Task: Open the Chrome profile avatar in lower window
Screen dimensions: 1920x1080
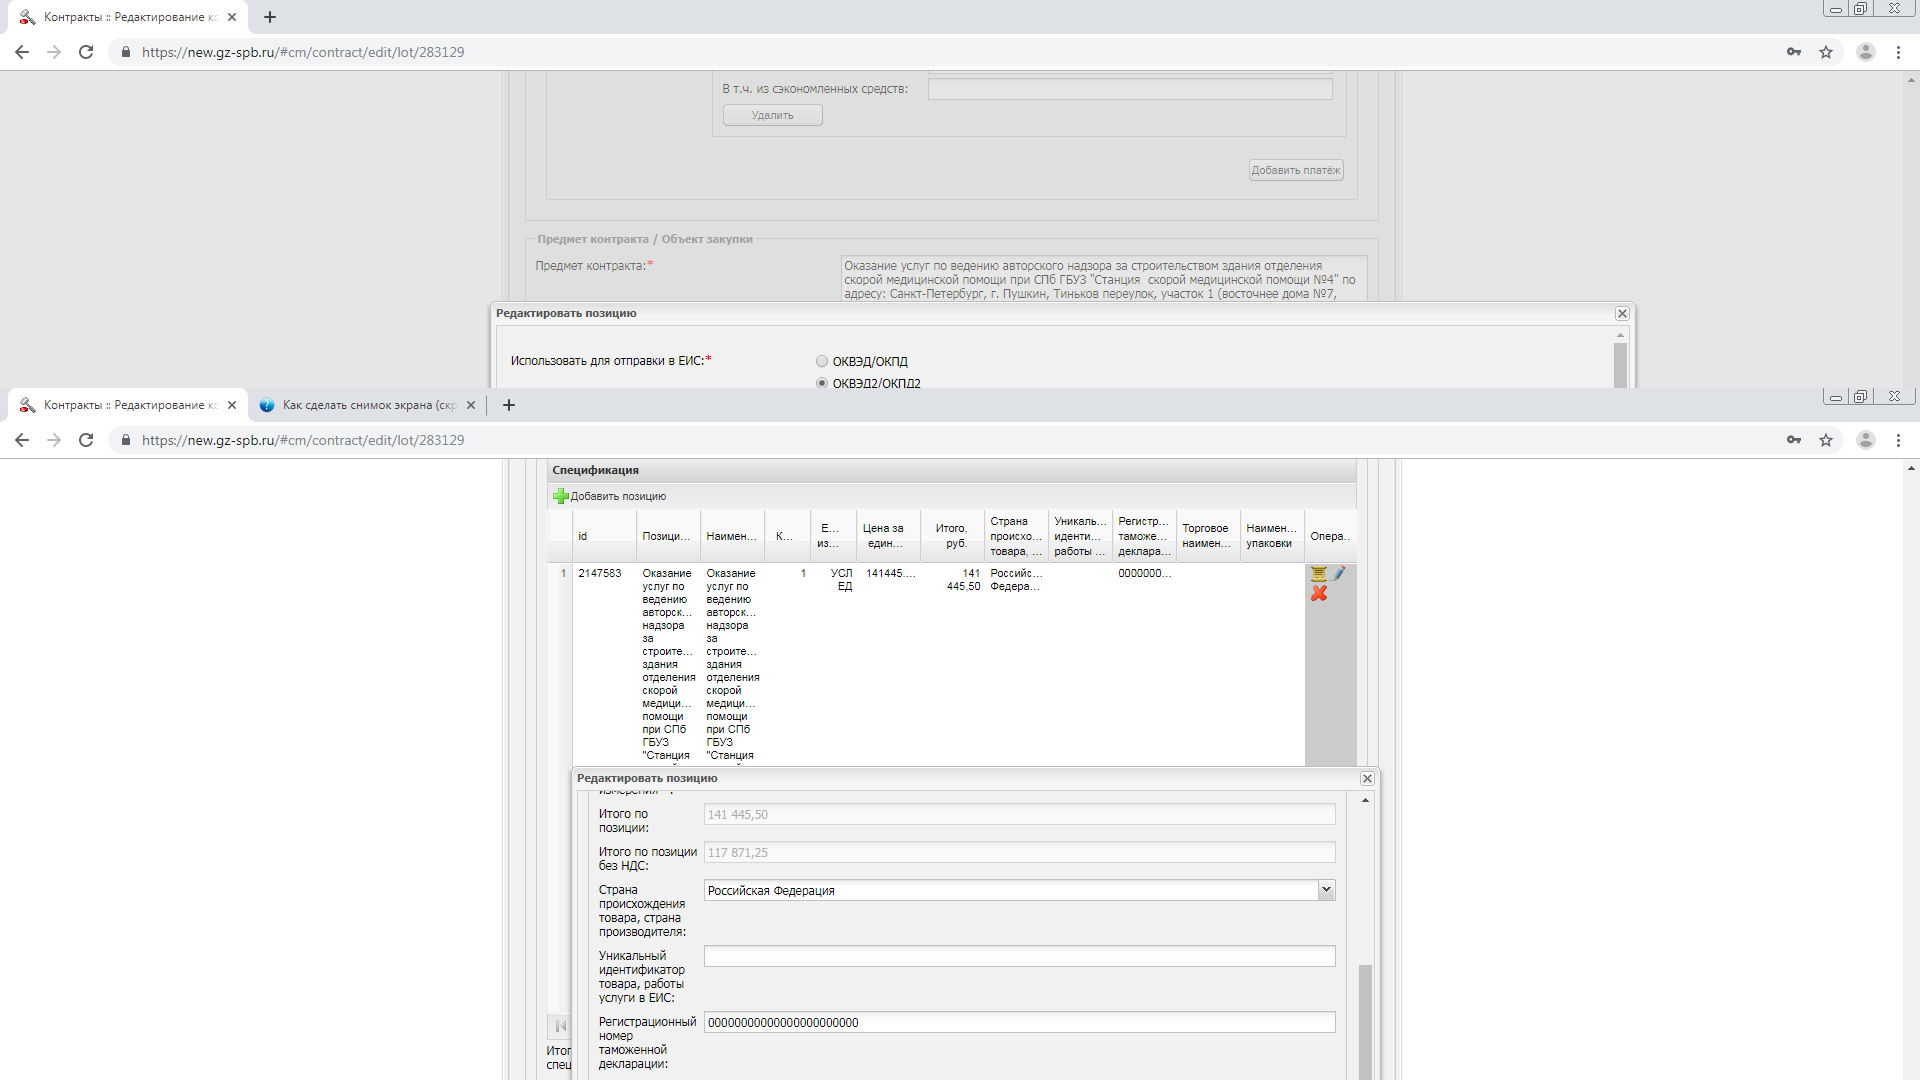Action: pos(1865,440)
